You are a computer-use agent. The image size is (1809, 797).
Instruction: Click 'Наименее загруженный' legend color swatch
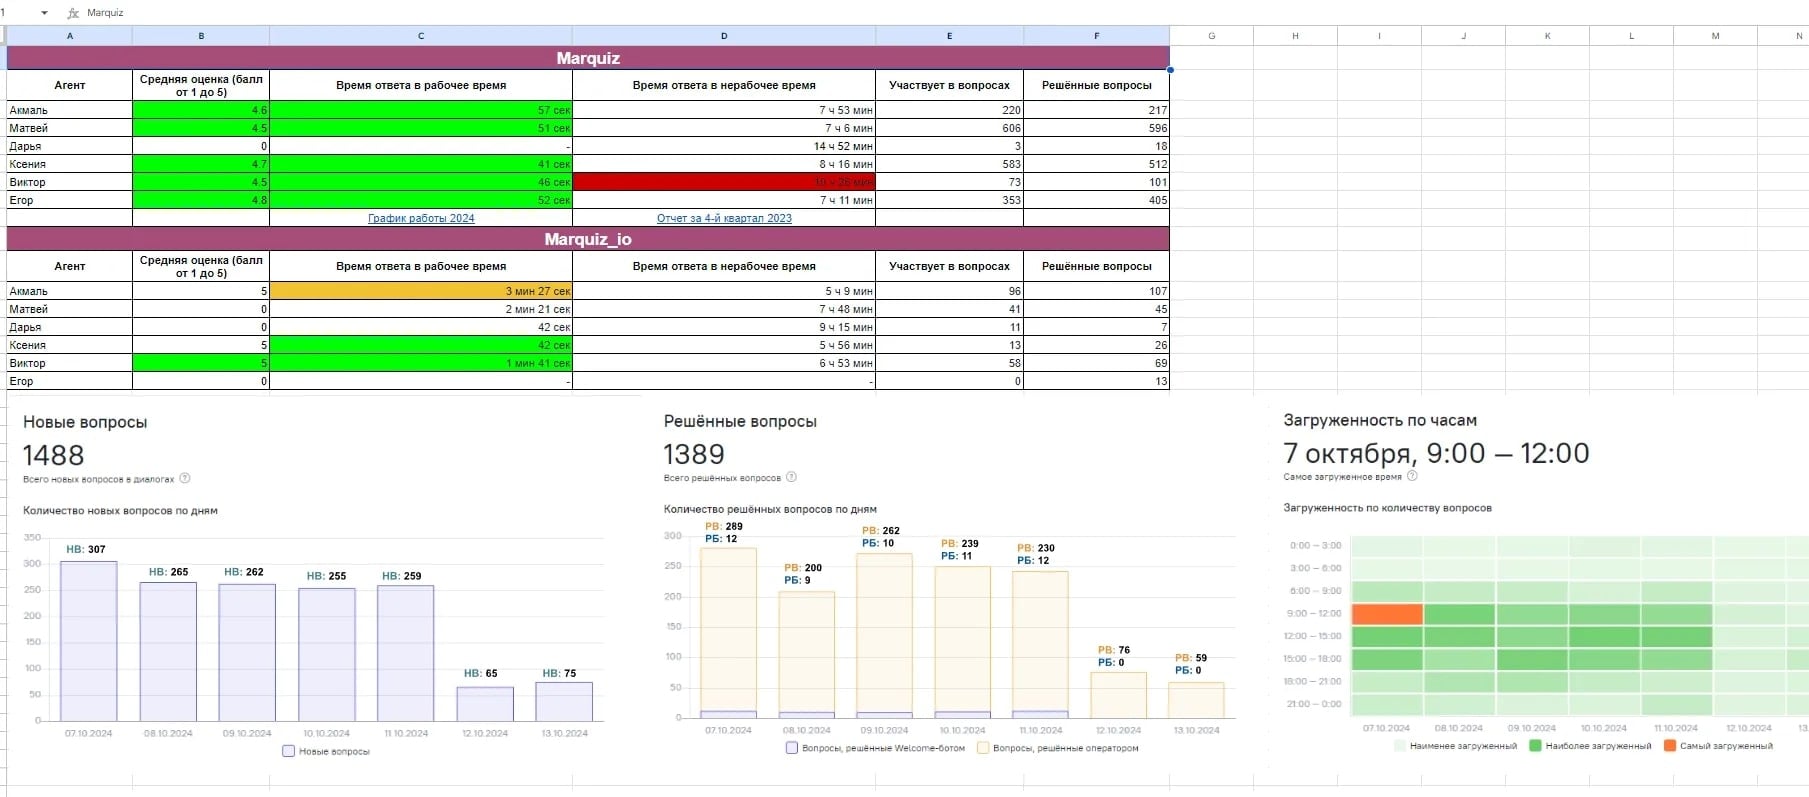click(x=1400, y=746)
